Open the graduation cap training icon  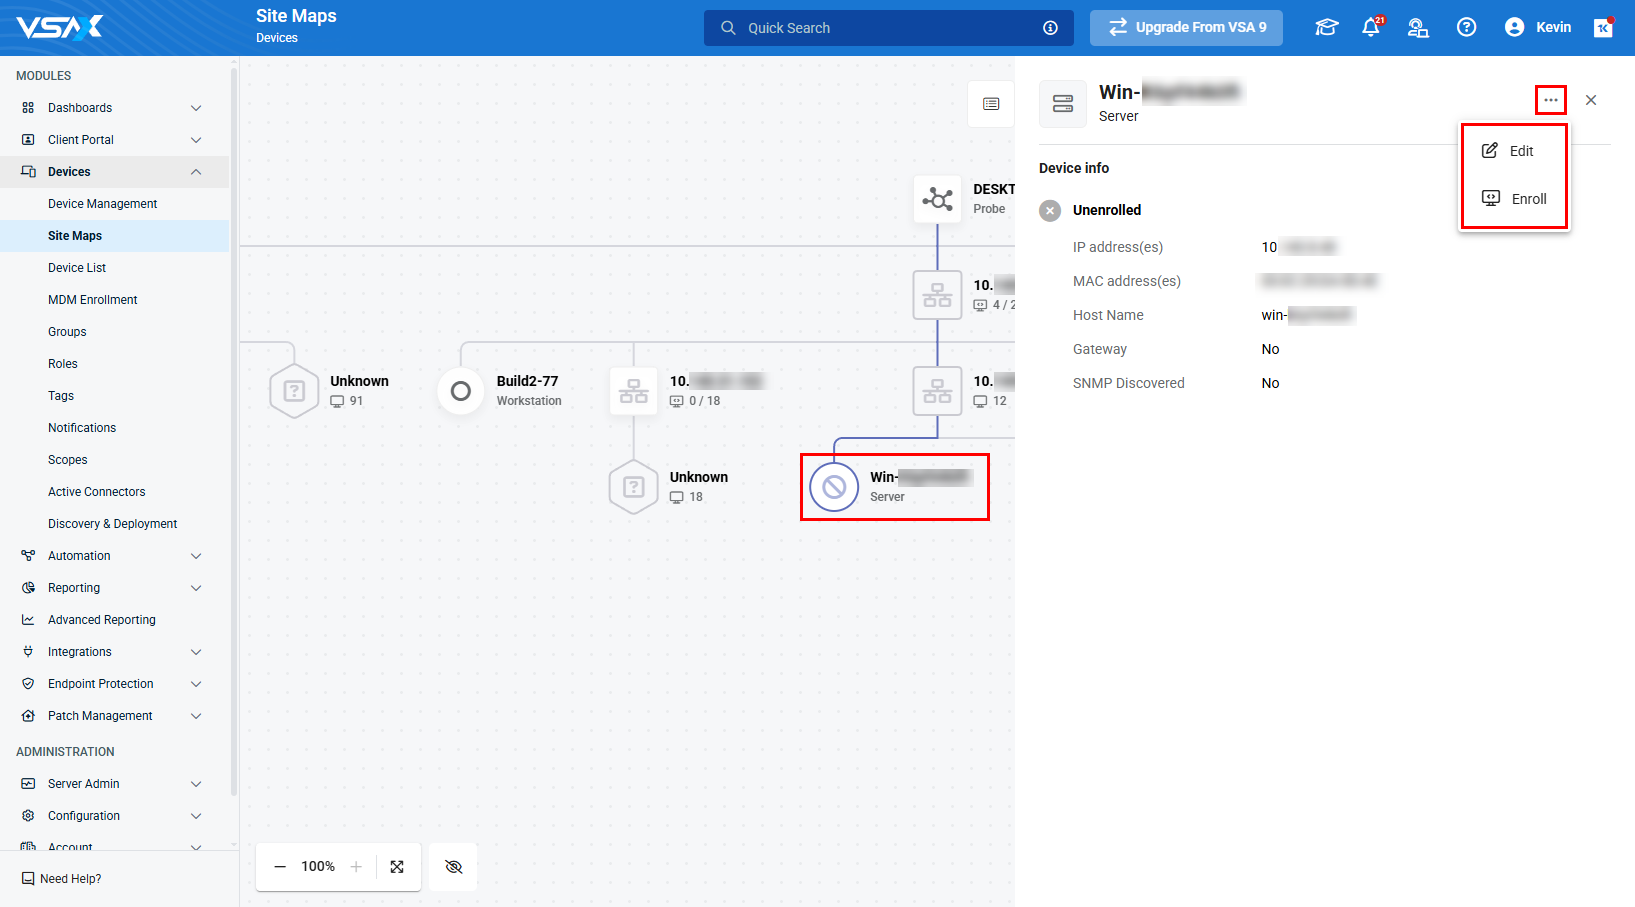tap(1326, 27)
